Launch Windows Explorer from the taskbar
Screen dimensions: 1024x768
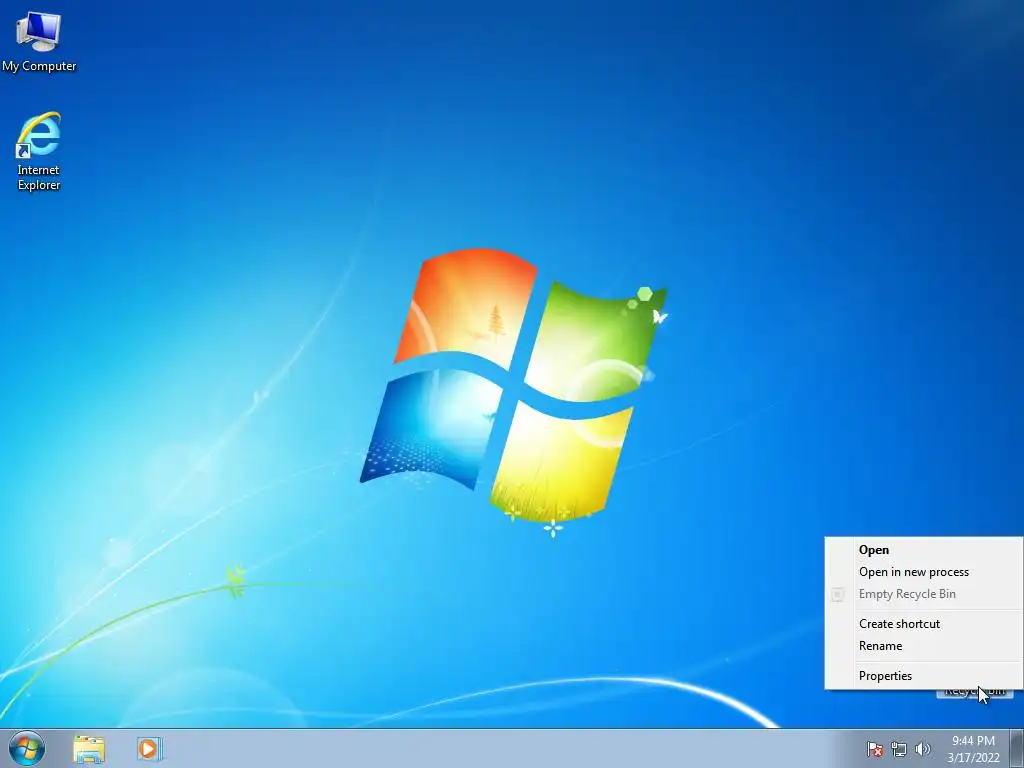[89, 749]
